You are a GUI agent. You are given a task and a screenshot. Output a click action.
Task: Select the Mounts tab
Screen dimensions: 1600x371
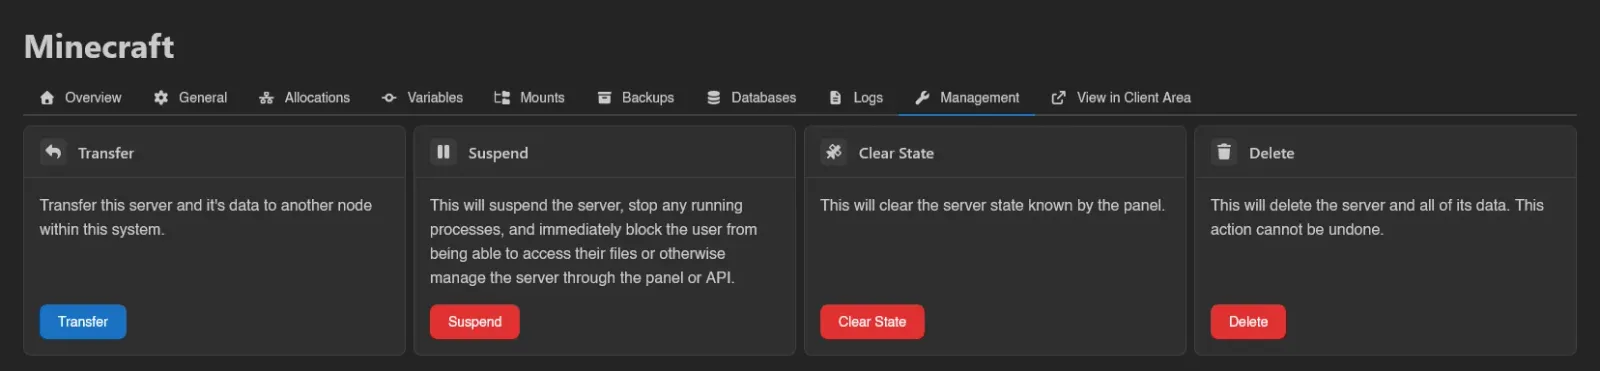(x=529, y=98)
